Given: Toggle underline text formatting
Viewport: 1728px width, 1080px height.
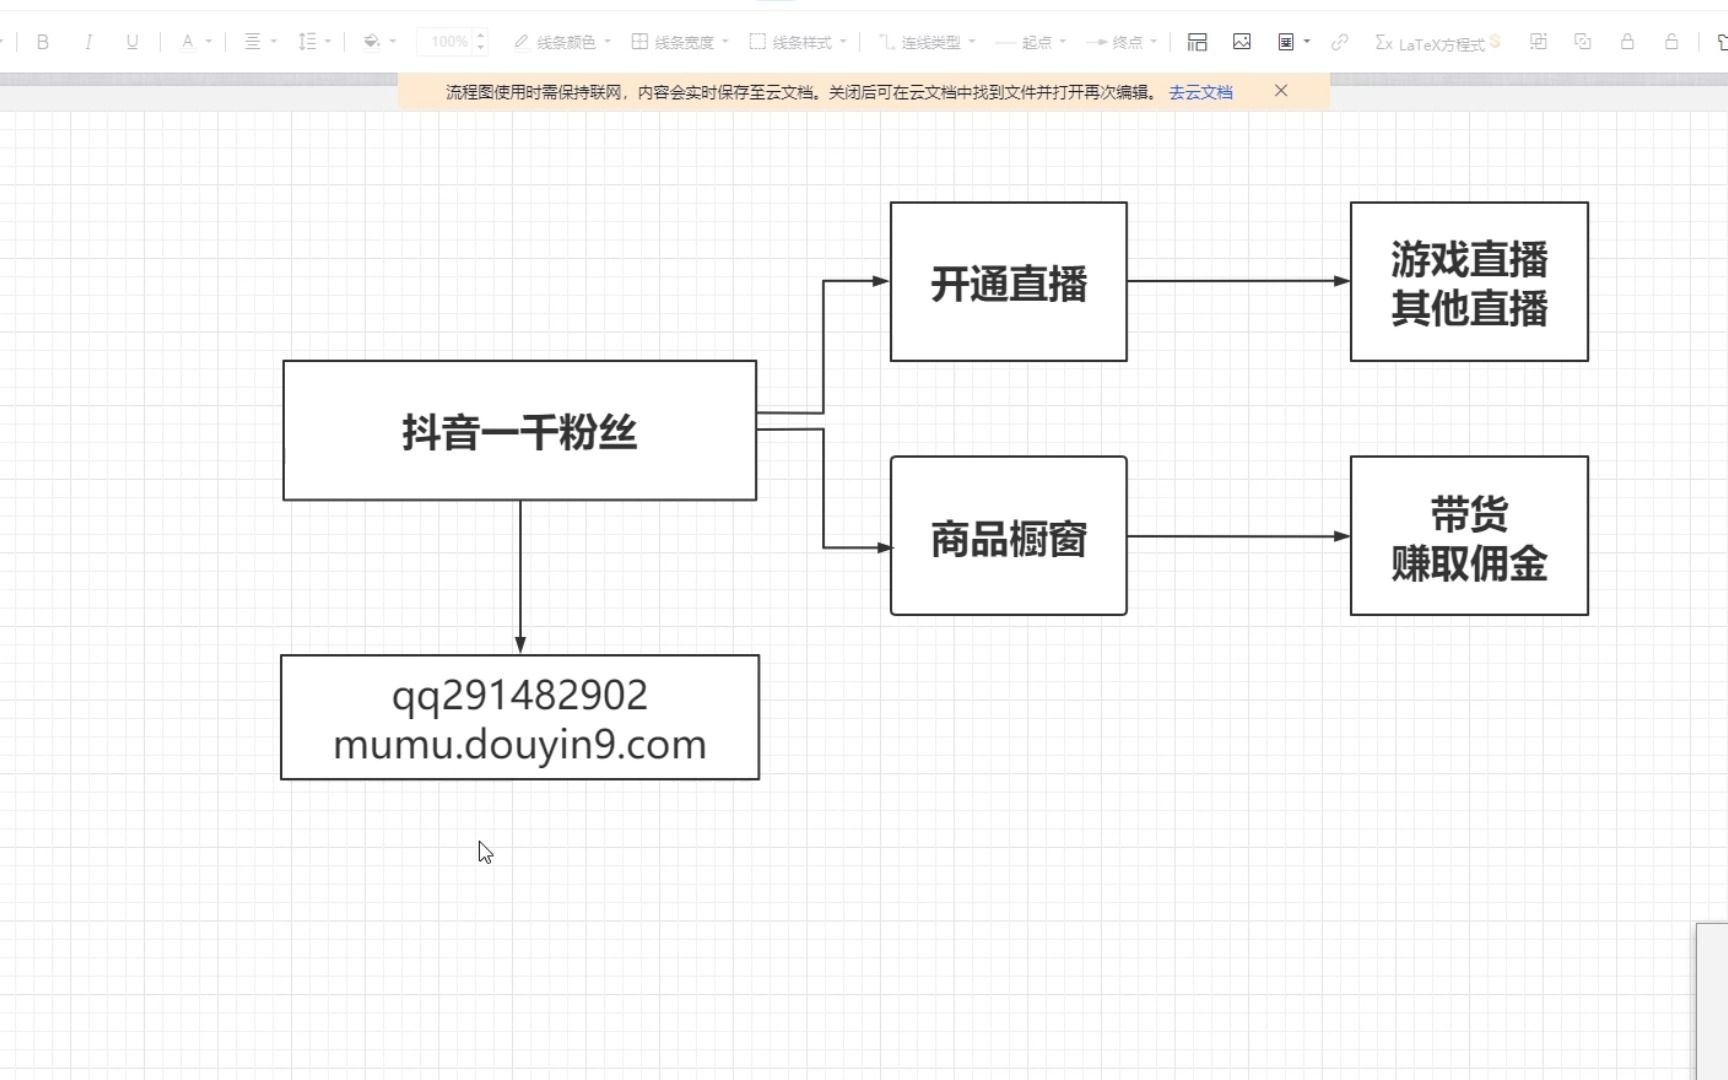Looking at the screenshot, I should (x=132, y=42).
